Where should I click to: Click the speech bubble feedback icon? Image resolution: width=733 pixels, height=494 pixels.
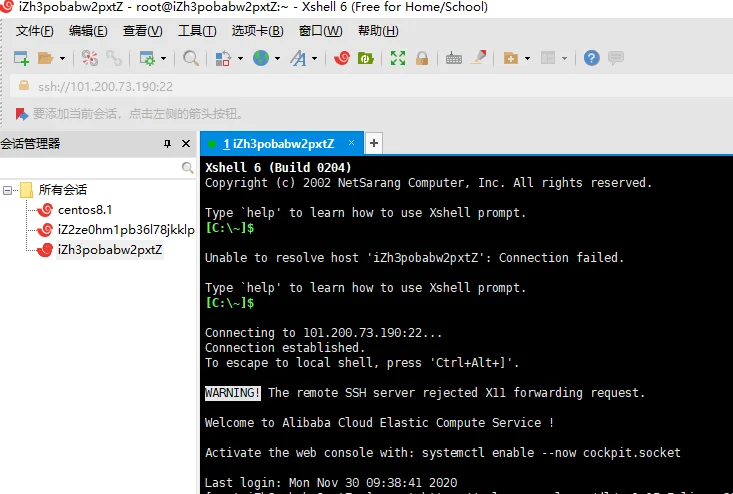[x=616, y=58]
